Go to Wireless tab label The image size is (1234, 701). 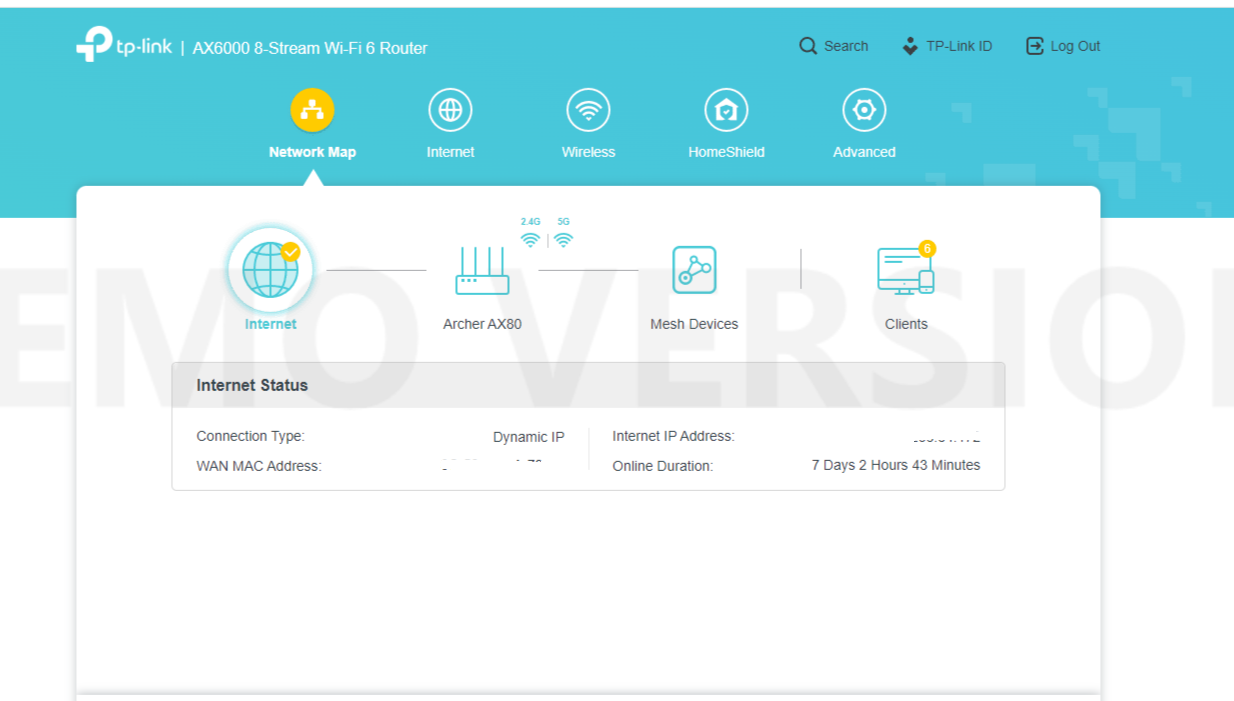[x=588, y=152]
